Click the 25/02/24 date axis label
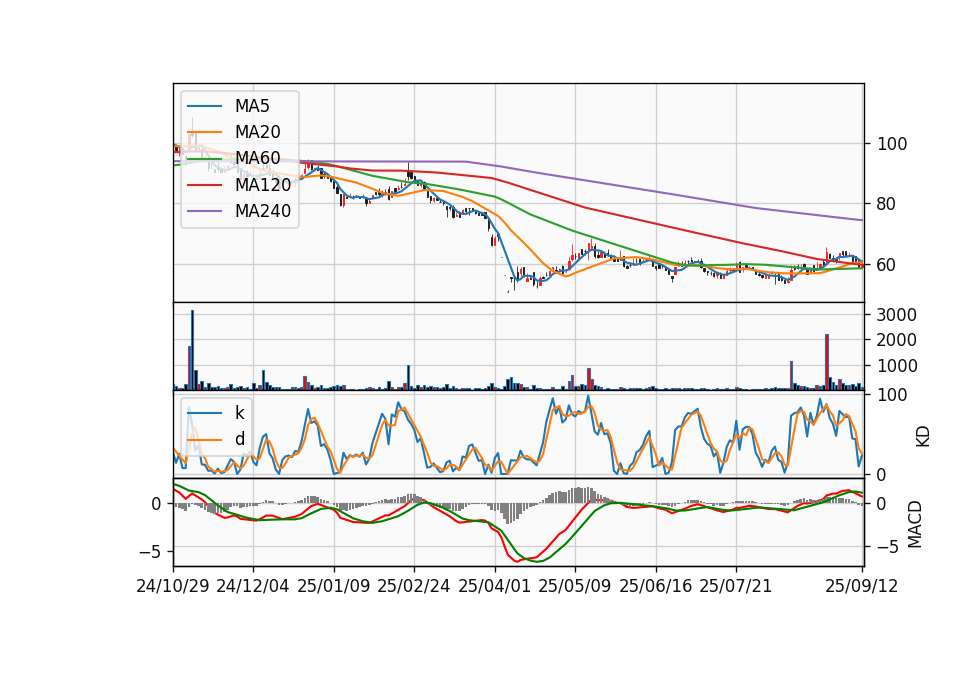The height and width of the screenshot is (690, 960). click(x=414, y=586)
